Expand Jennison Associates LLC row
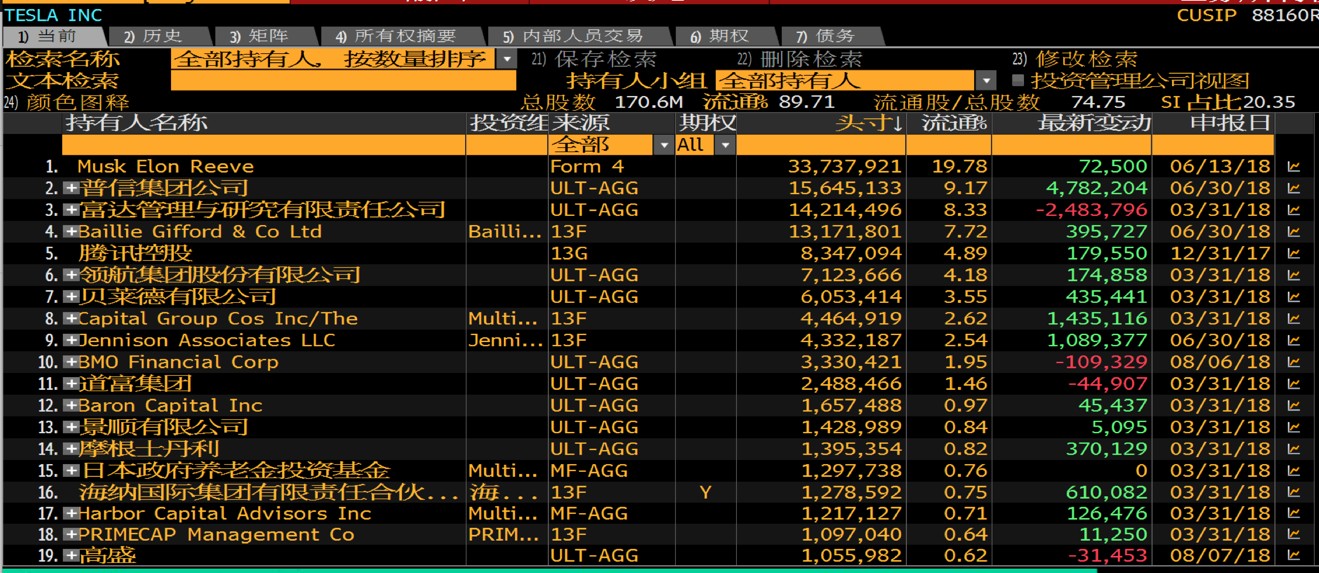Viewport: 1319px width, 573px height. 71,340
